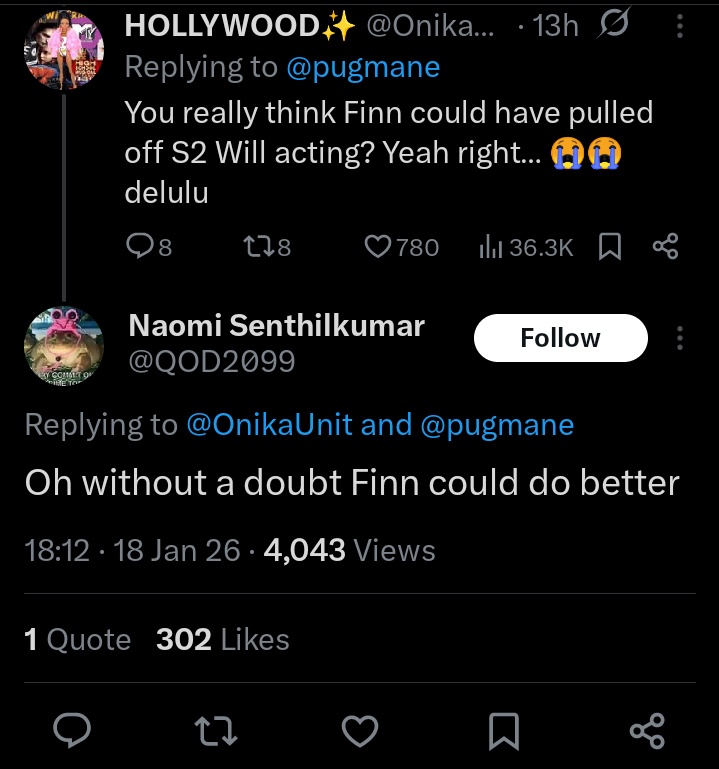
Task: Follow Naomi Senthilkumar
Action: (x=560, y=338)
